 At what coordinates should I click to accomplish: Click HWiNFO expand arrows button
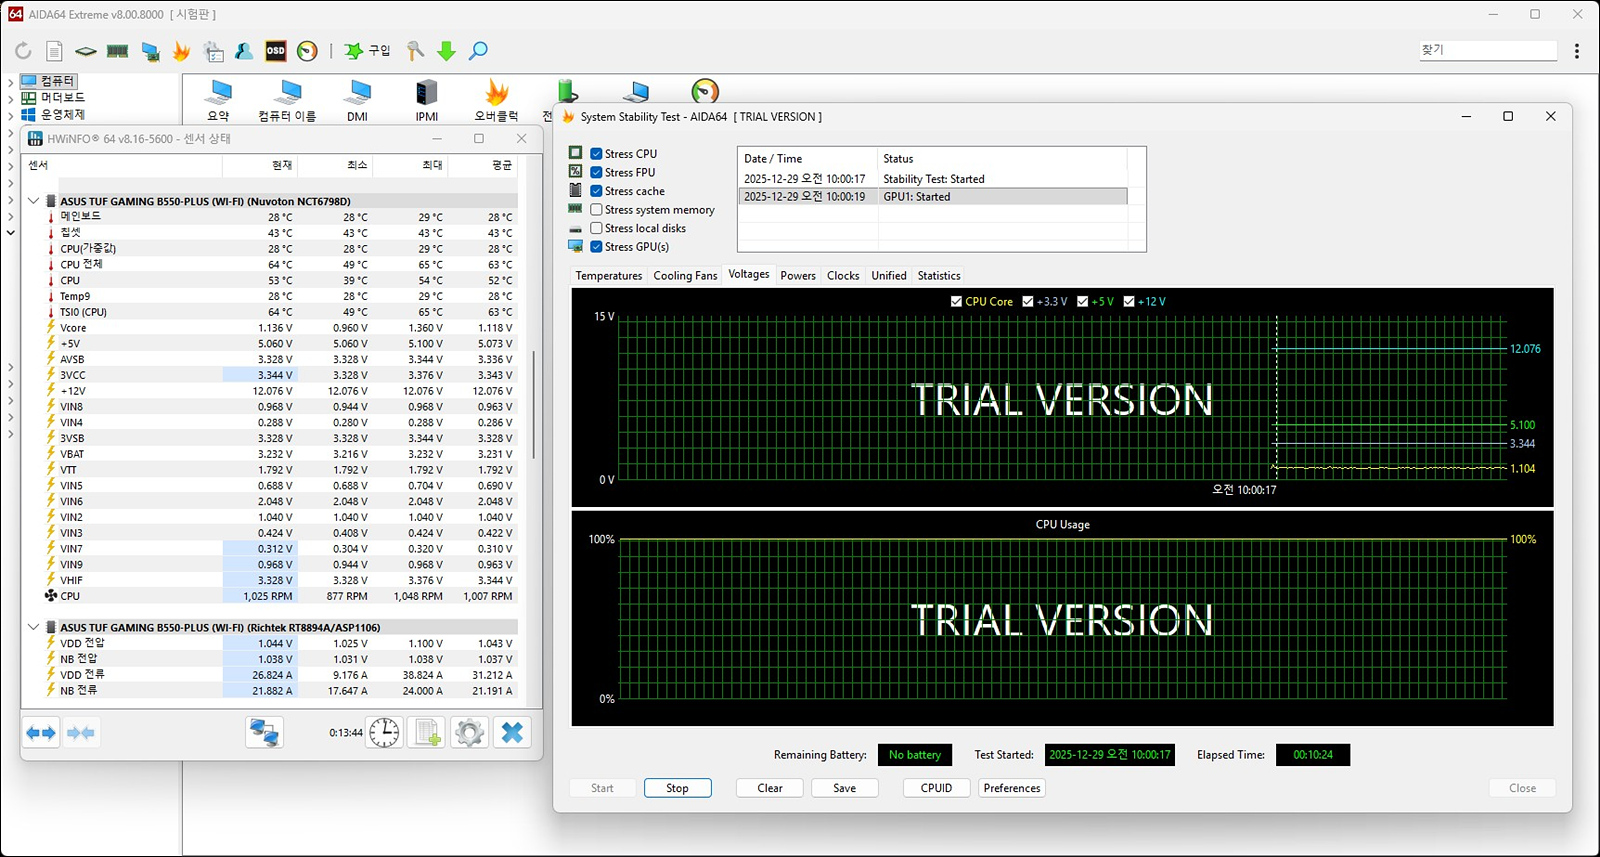pyautogui.click(x=41, y=733)
